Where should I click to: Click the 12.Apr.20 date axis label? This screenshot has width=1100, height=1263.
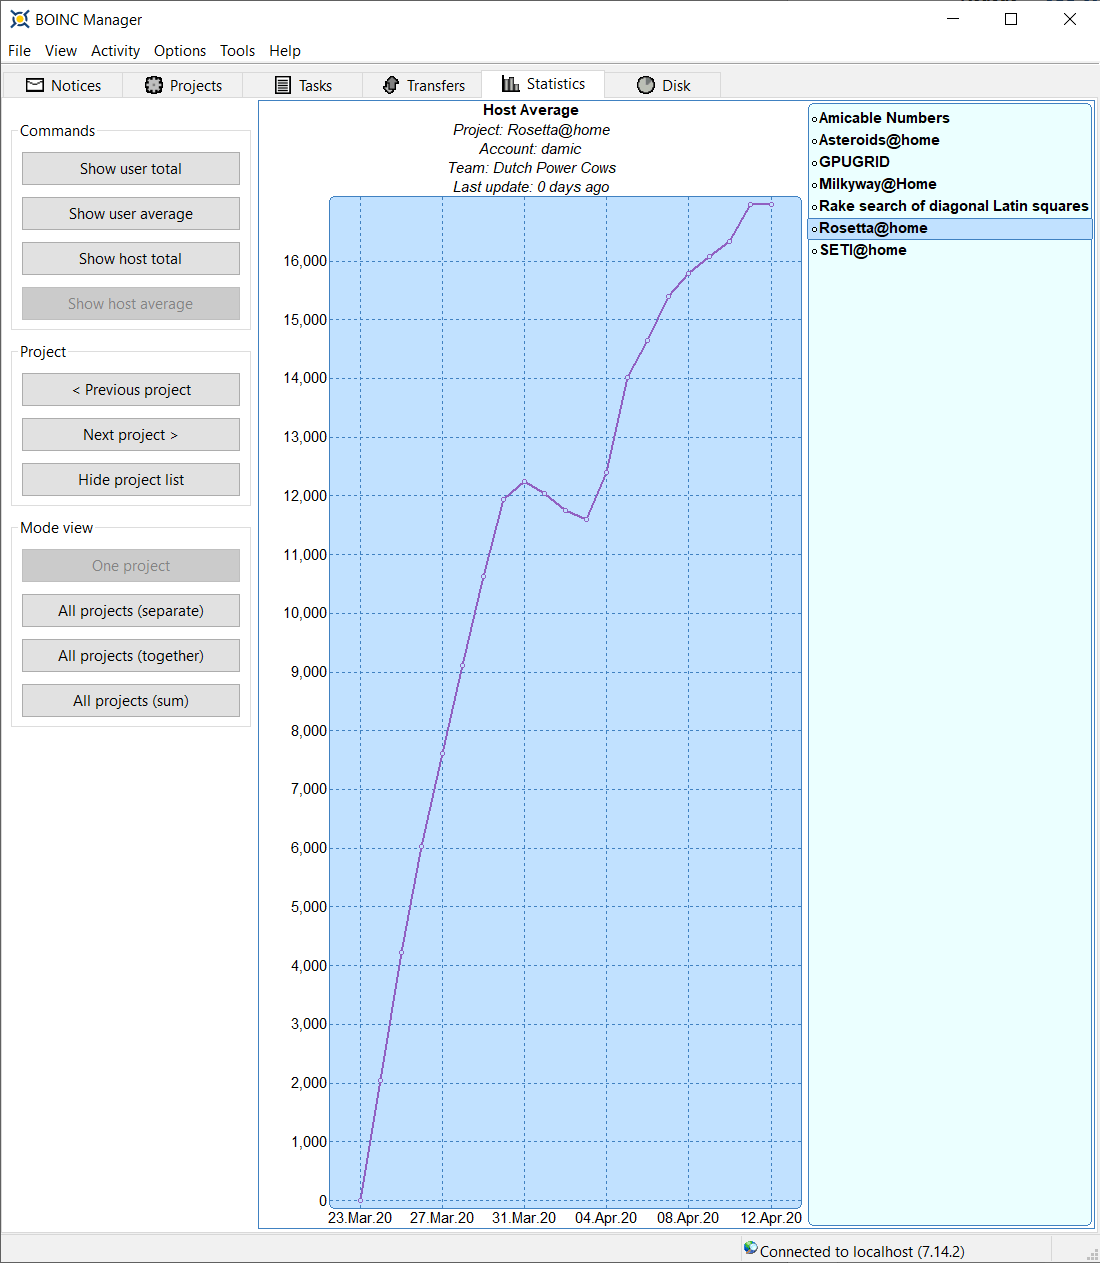pos(771,1218)
